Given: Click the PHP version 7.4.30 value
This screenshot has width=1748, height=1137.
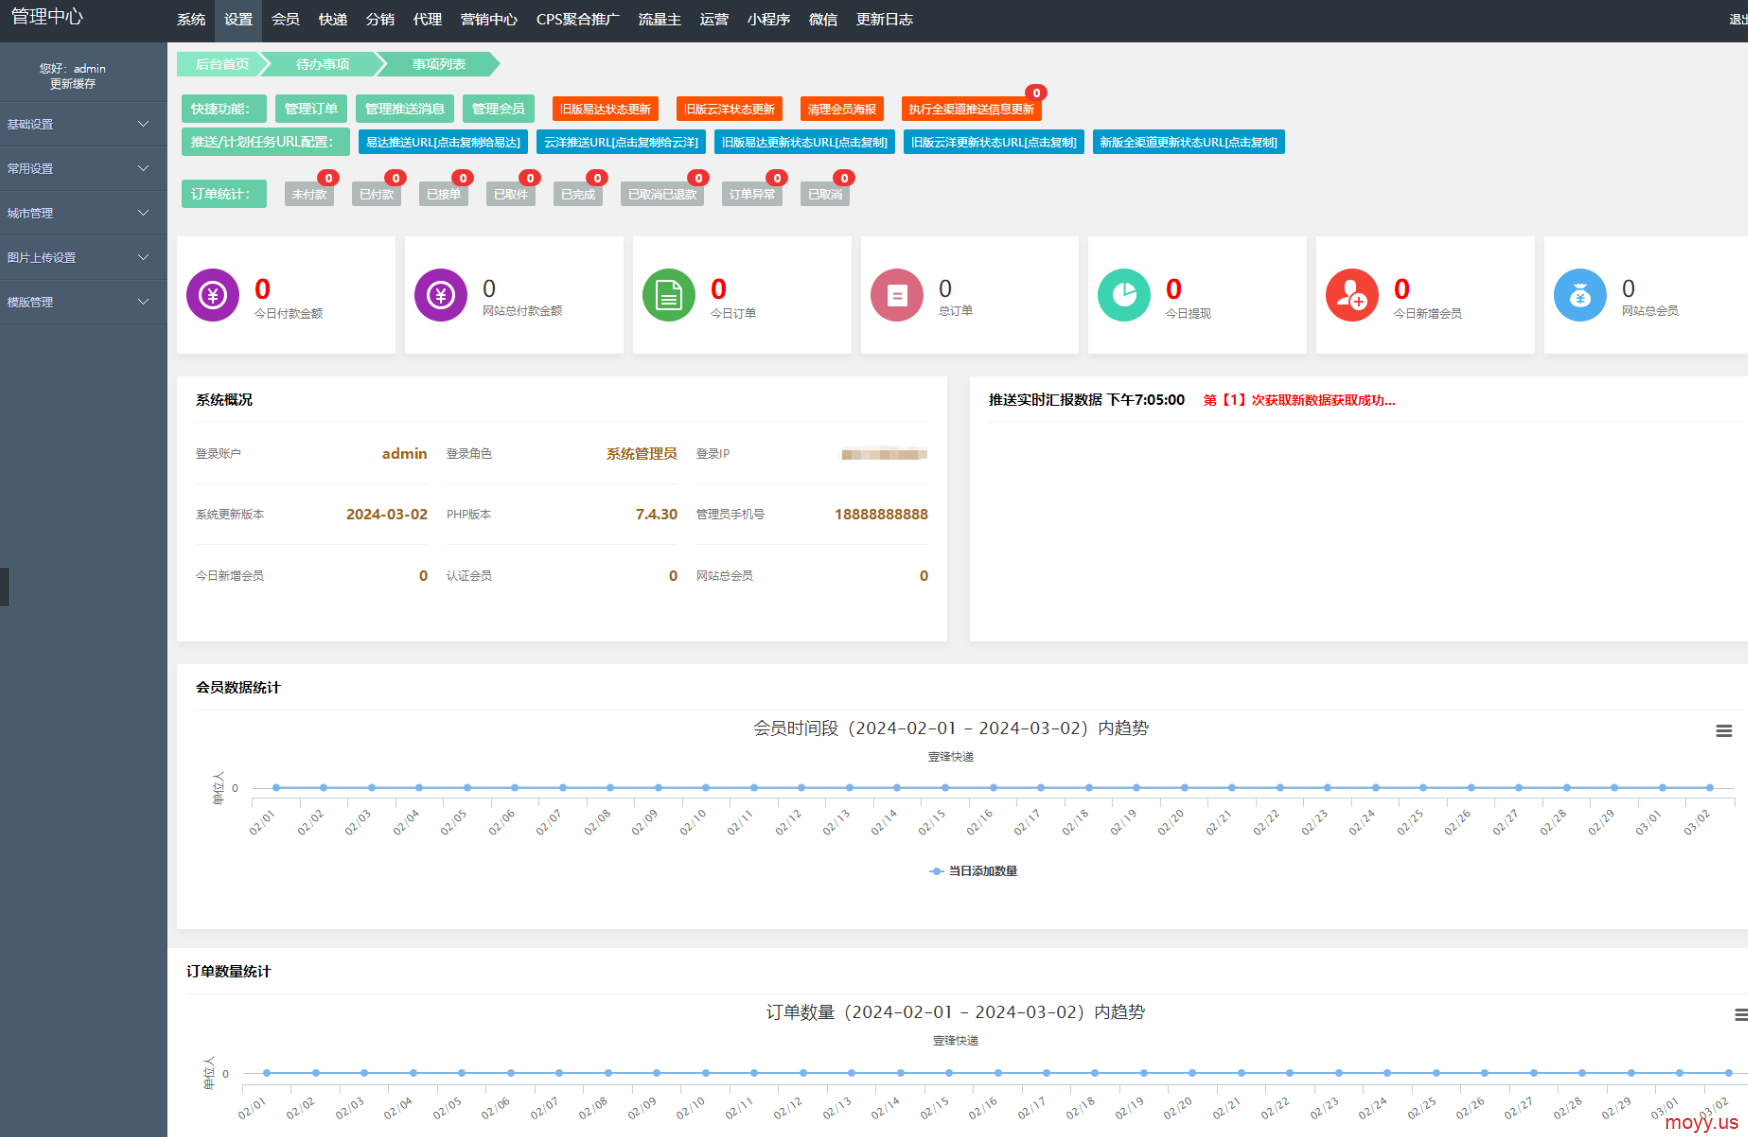Looking at the screenshot, I should tap(656, 514).
